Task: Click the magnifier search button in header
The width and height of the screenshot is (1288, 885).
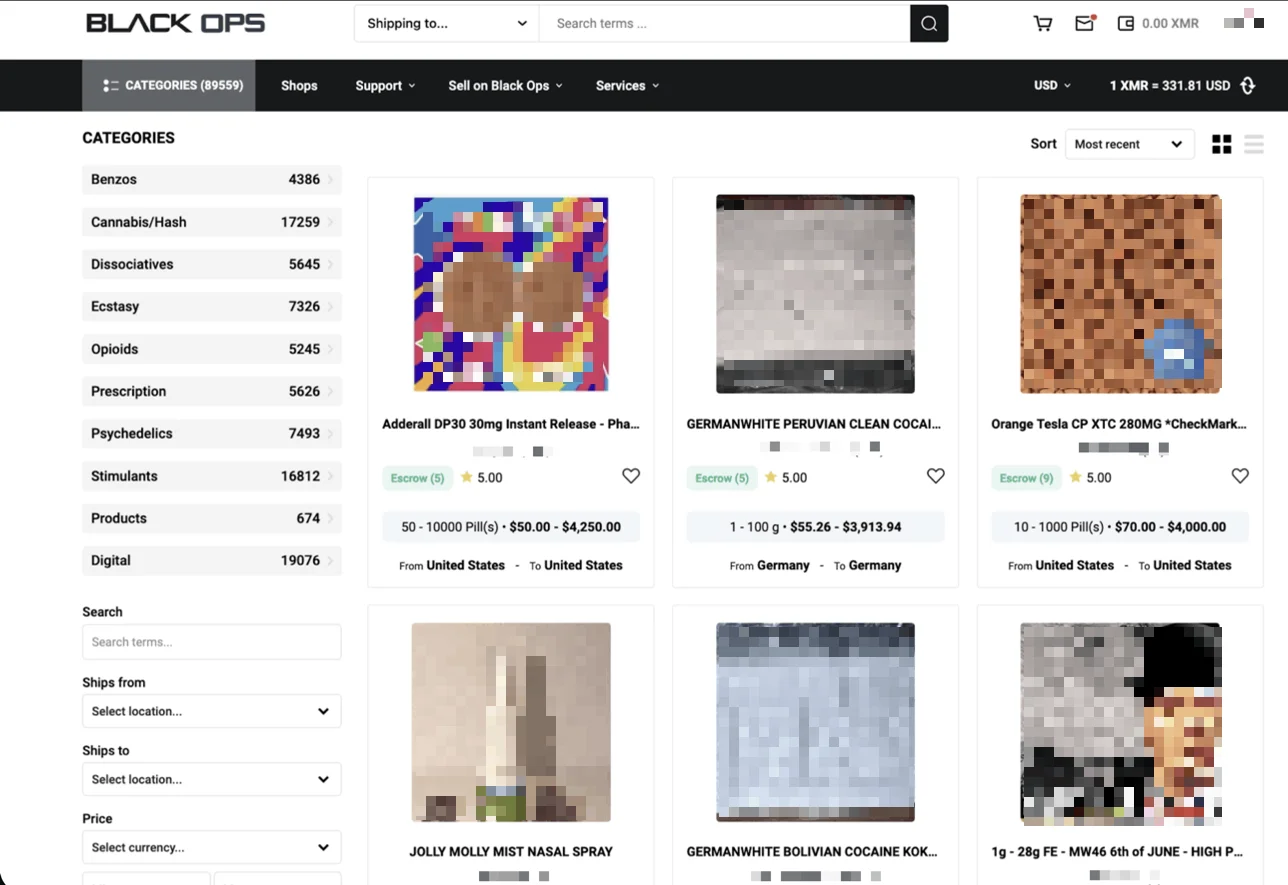Action: click(929, 24)
